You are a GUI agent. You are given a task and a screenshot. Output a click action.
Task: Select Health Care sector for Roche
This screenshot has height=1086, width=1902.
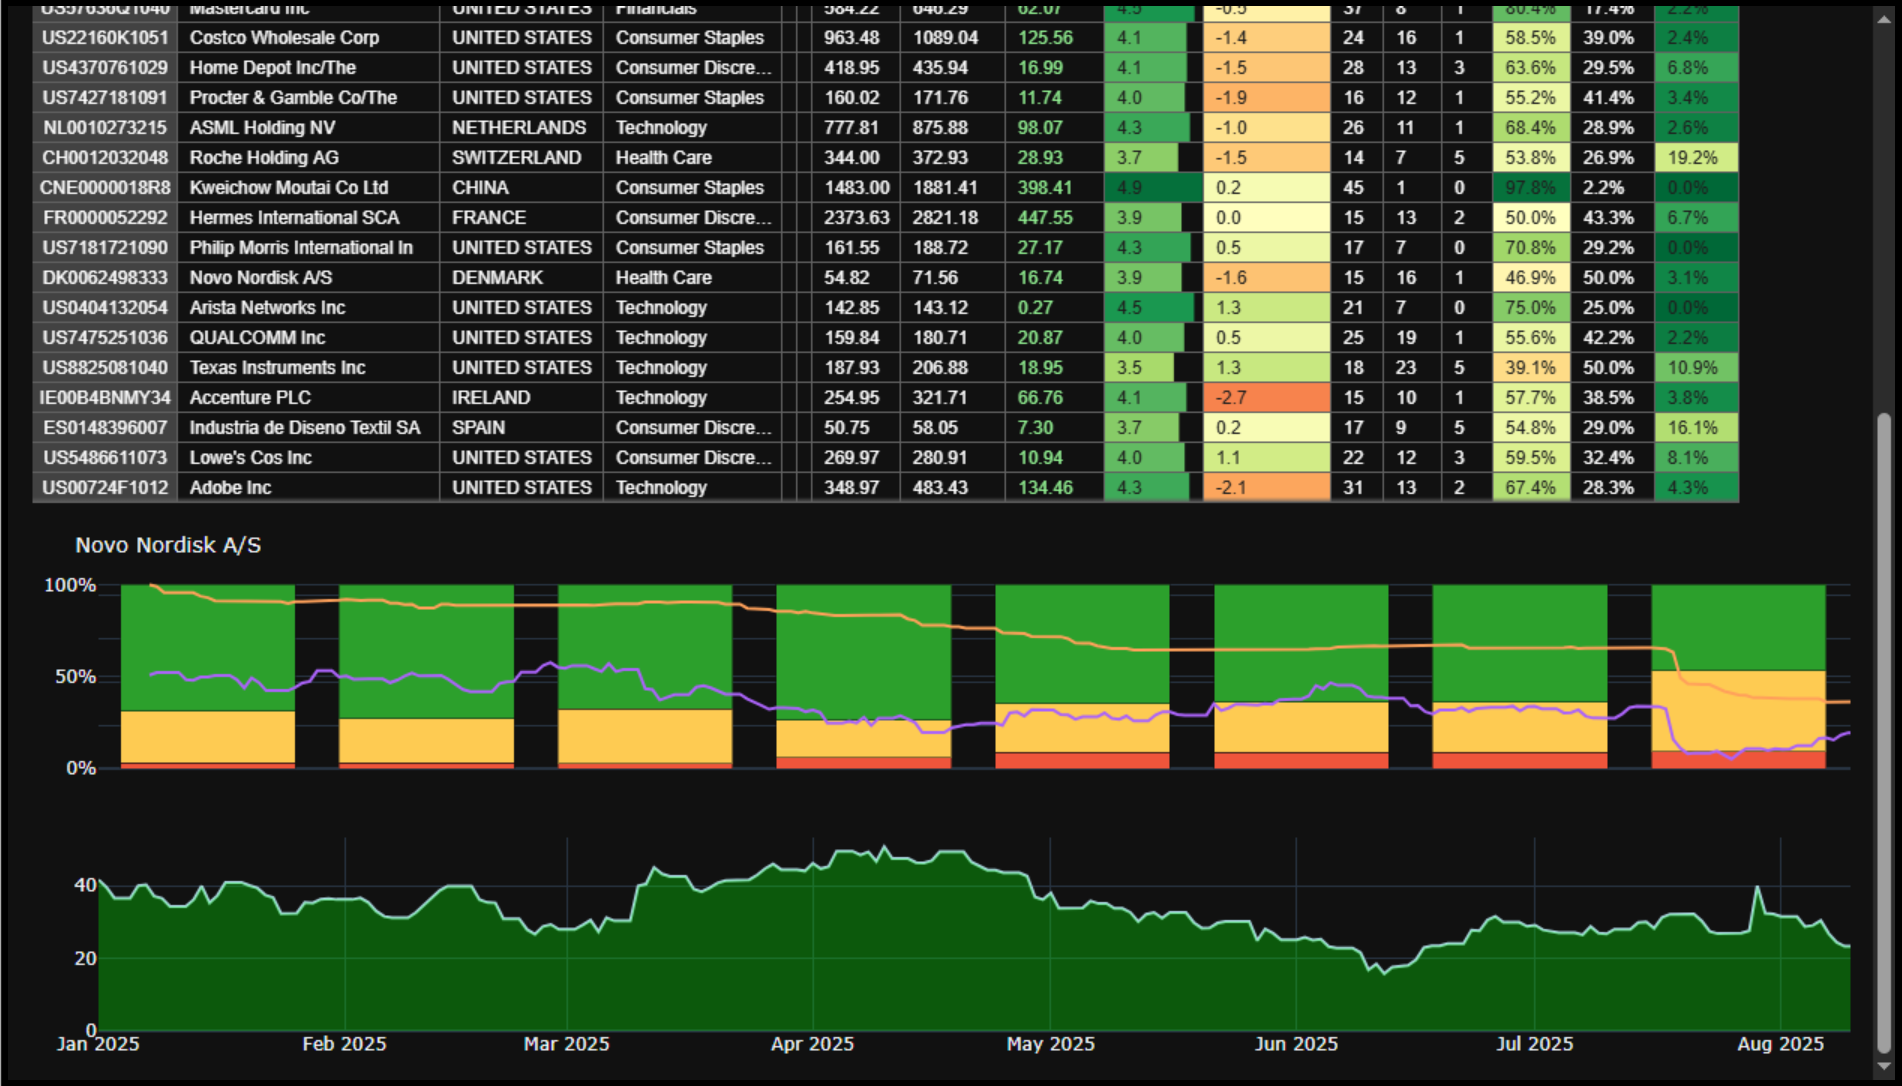point(692,158)
